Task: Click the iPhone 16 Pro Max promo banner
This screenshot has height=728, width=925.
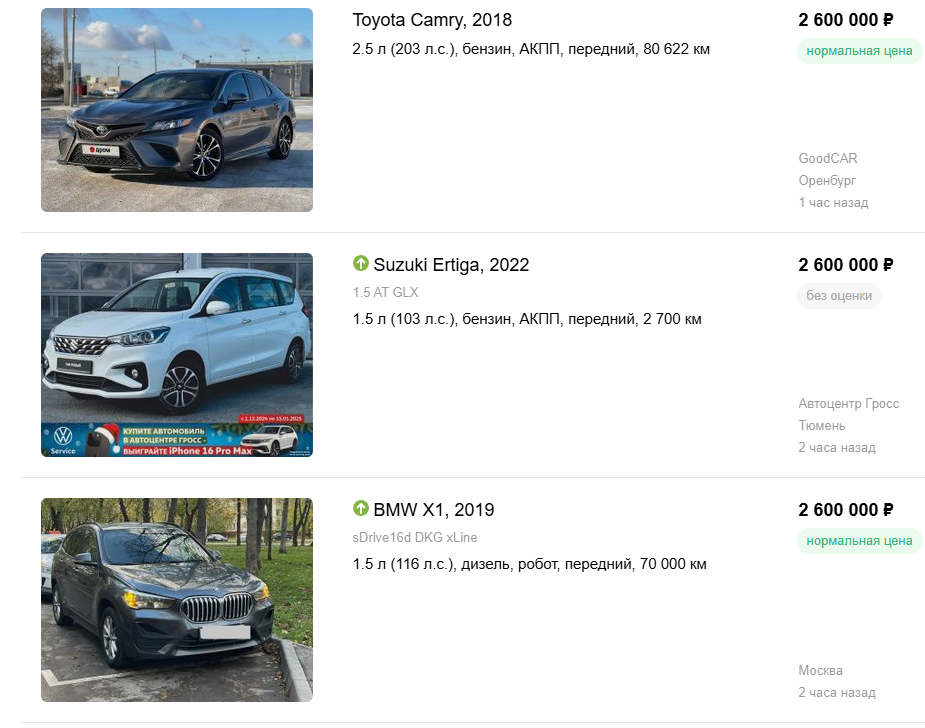Action: click(x=177, y=440)
